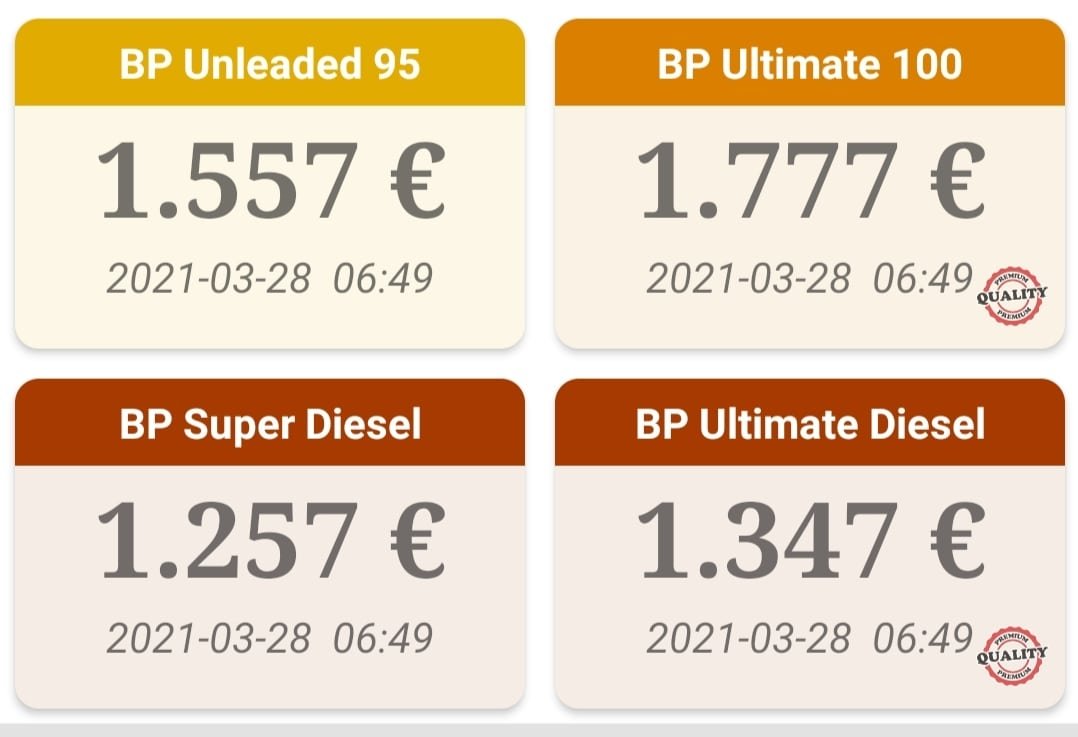Viewport: 1078px width, 737px height.
Task: Open the BP Unleaded 95 header
Action: [270, 63]
